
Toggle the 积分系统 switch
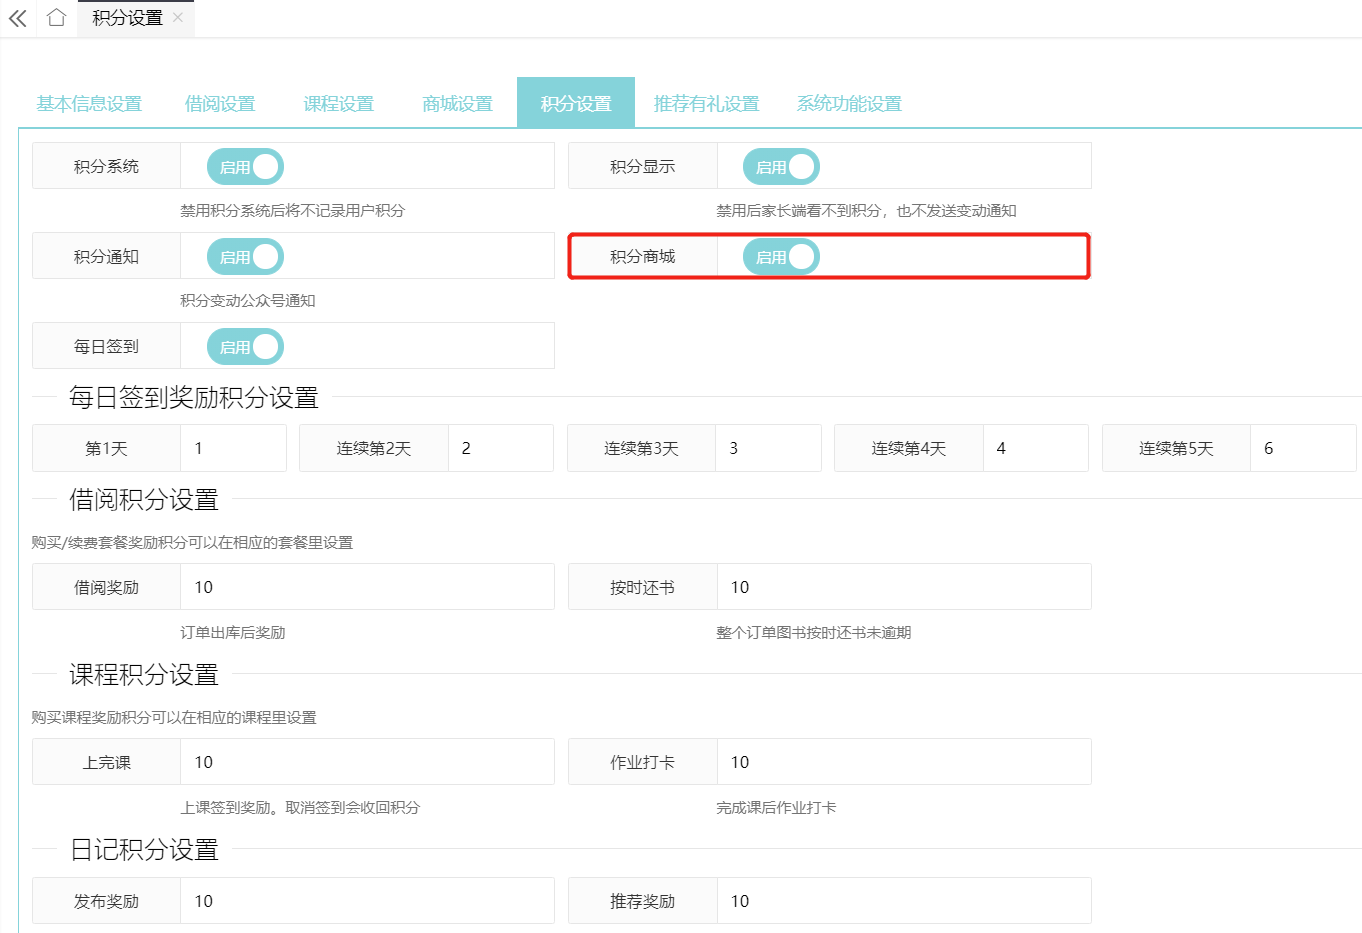[x=245, y=167]
